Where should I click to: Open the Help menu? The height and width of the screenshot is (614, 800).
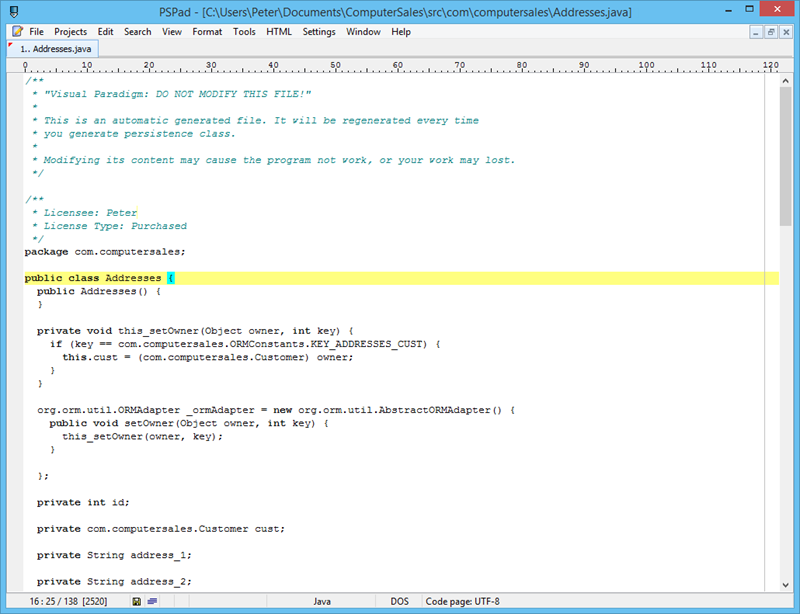coord(401,32)
